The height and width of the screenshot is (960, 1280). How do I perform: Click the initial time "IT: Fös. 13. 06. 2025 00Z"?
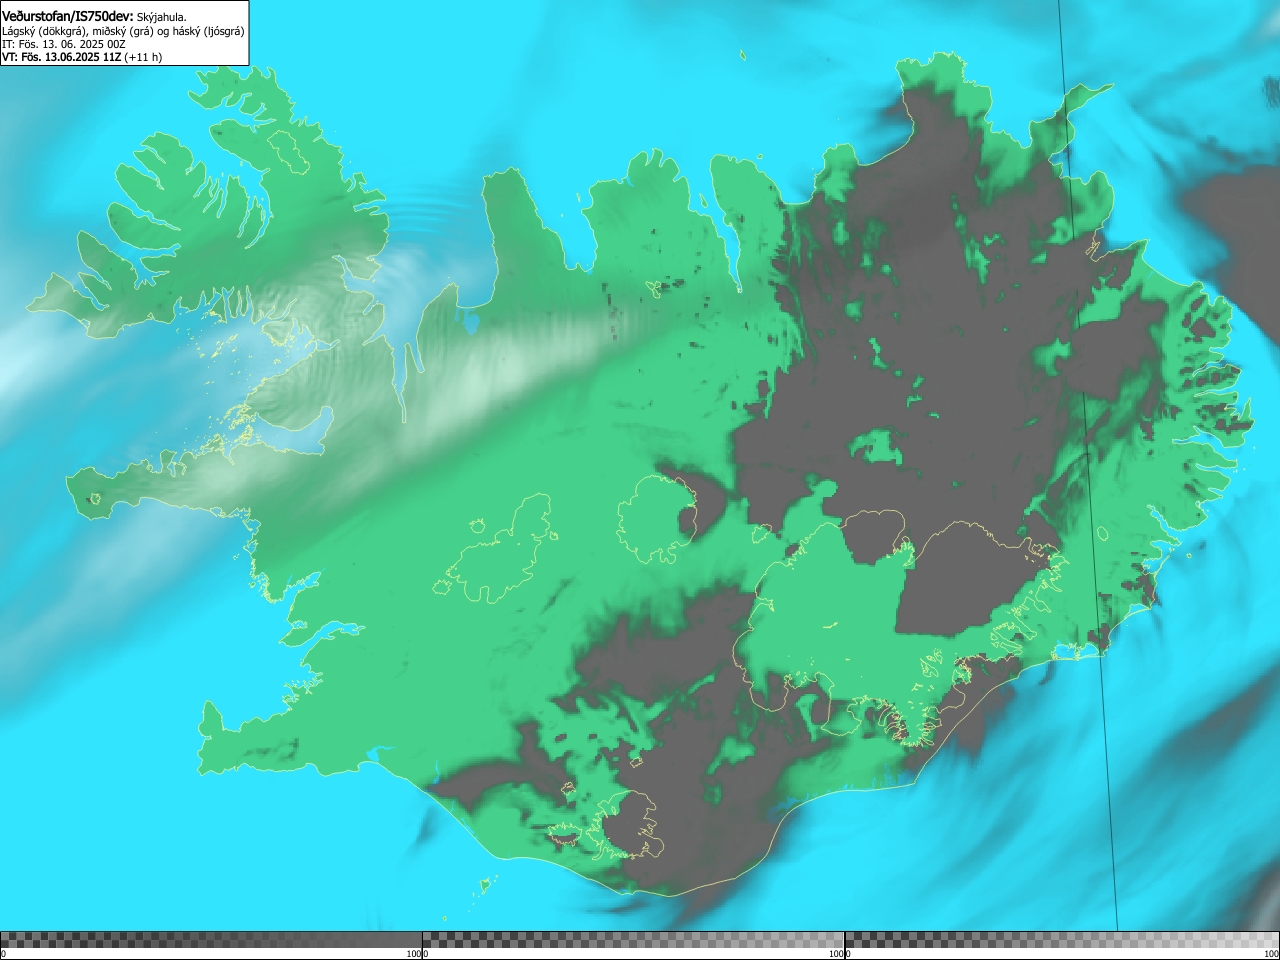point(66,44)
